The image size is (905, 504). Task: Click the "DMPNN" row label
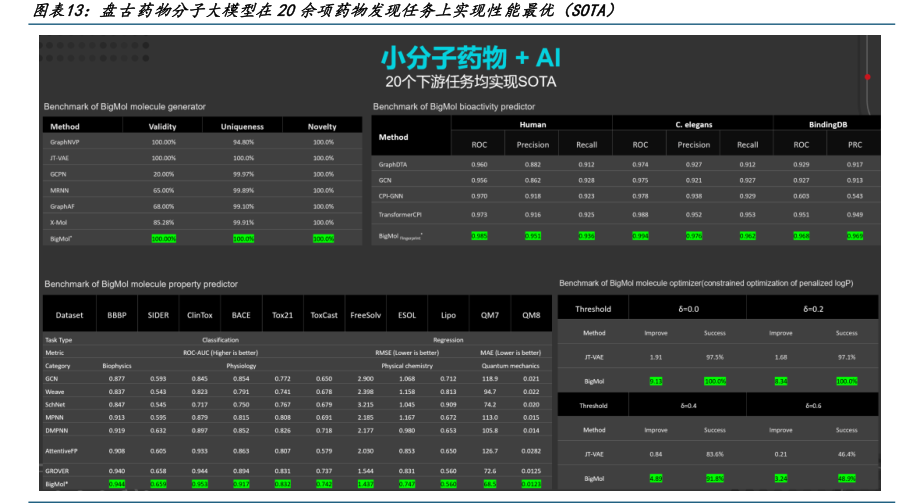(x=57, y=431)
